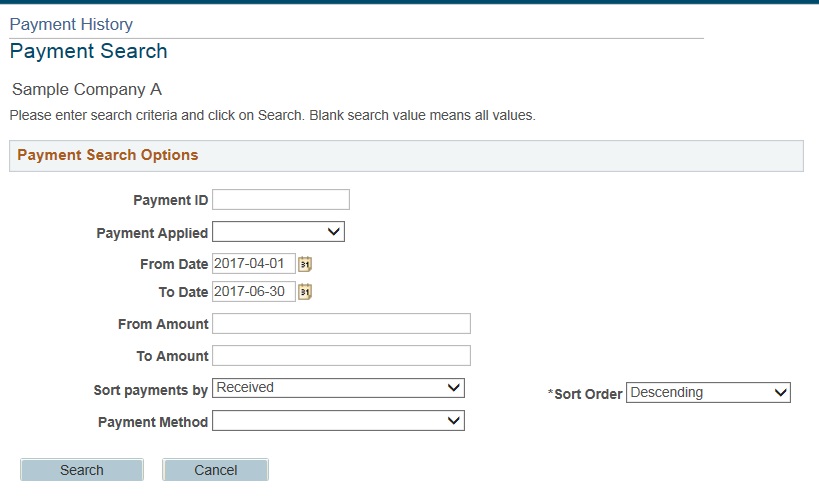Click the Search button
This screenshot has width=819, height=497.
click(82, 470)
